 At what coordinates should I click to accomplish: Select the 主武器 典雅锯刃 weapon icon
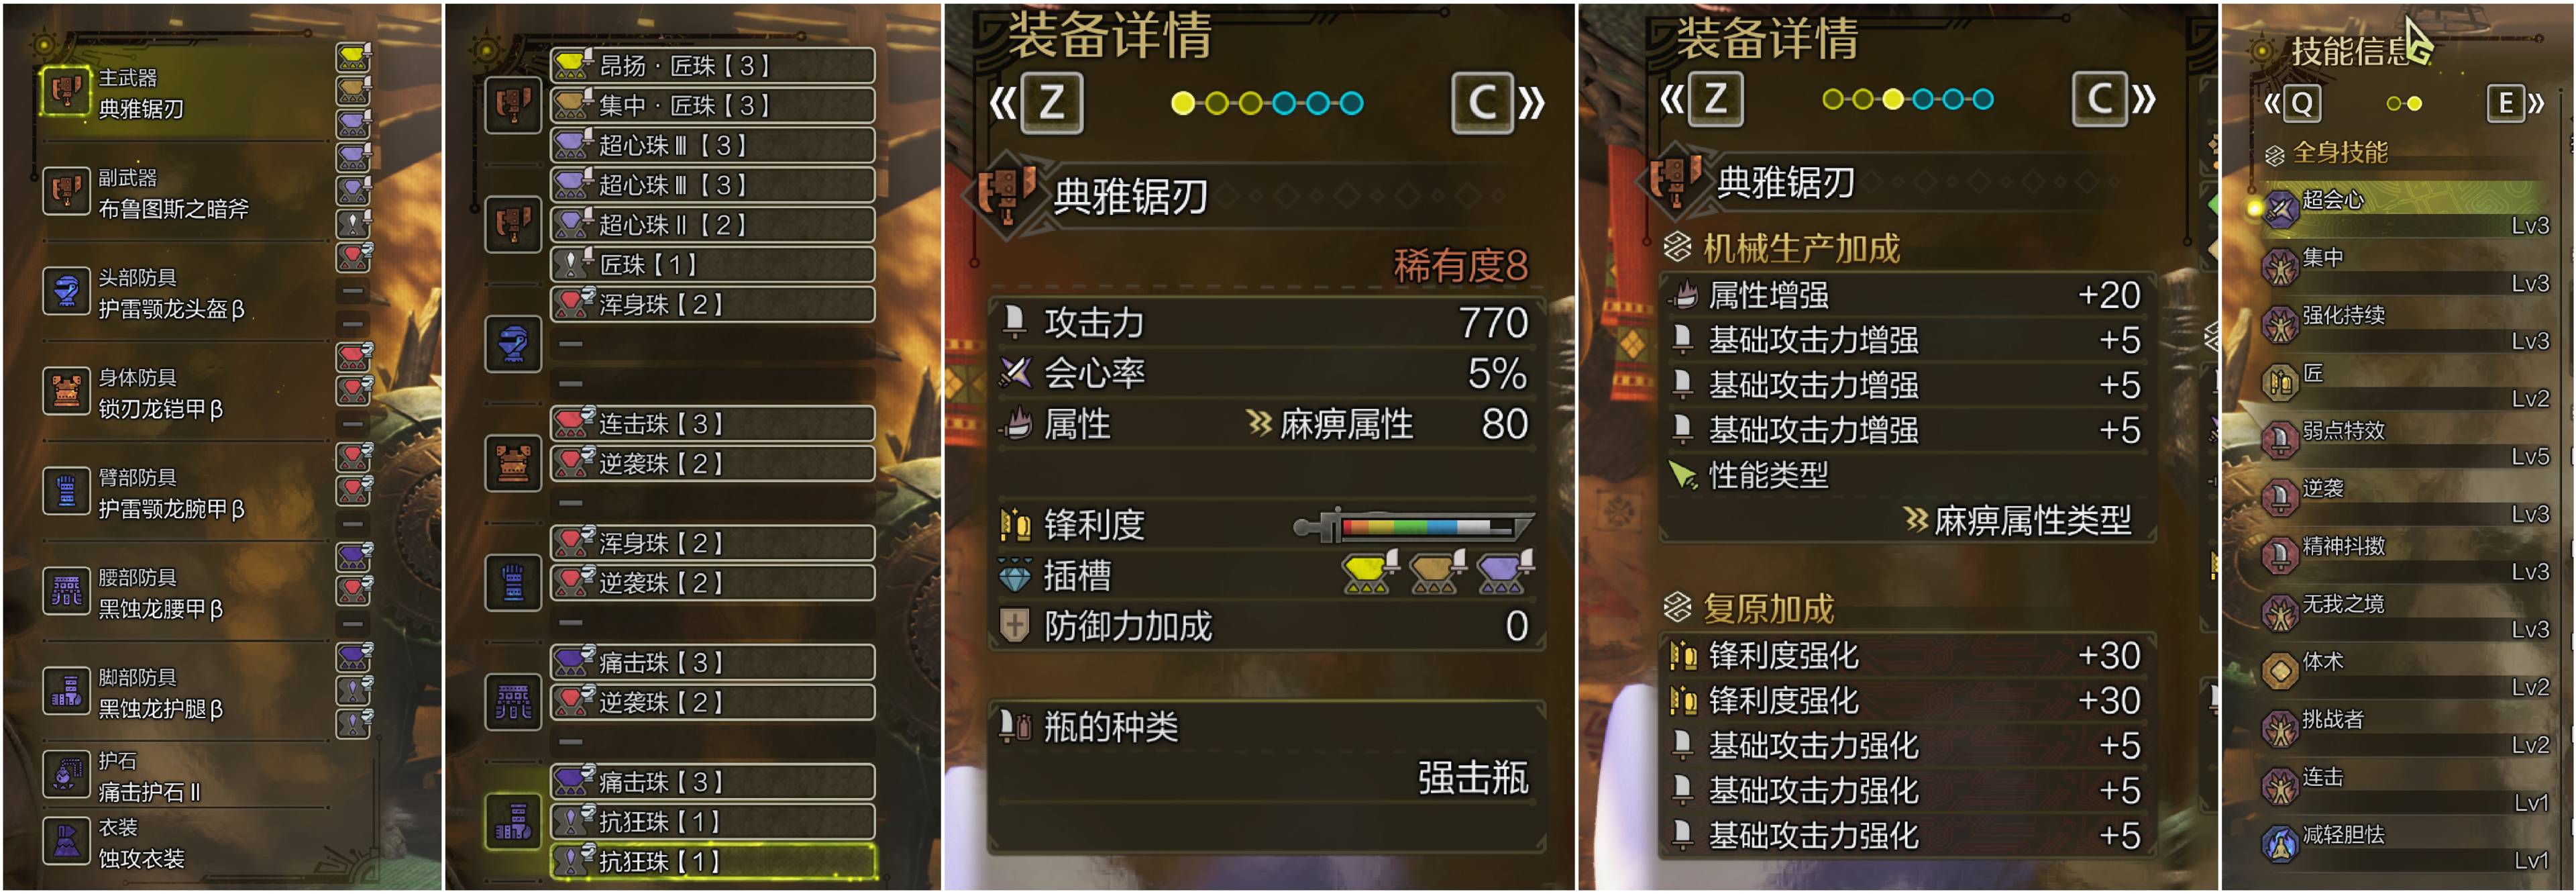[x=66, y=92]
